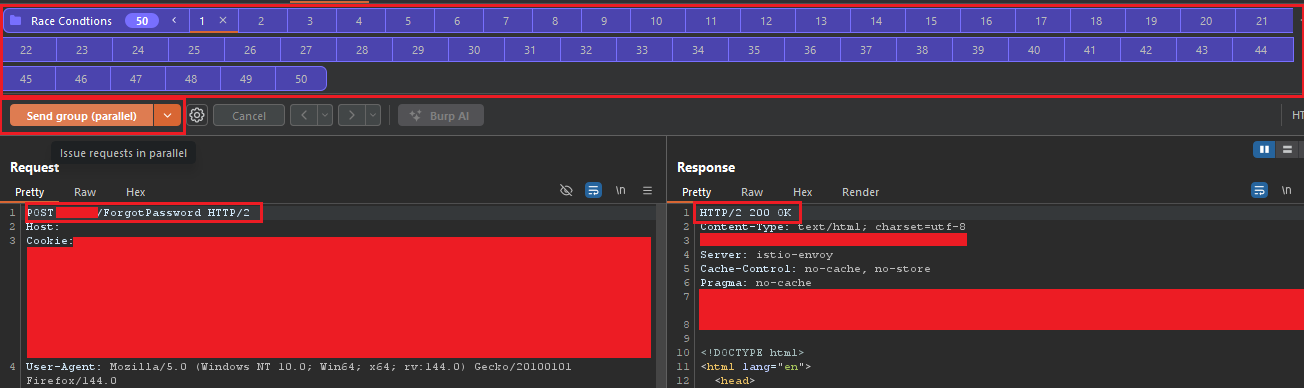Click Send group (parallel) button
The width and height of the screenshot is (1304, 388).
pyautogui.click(x=81, y=116)
